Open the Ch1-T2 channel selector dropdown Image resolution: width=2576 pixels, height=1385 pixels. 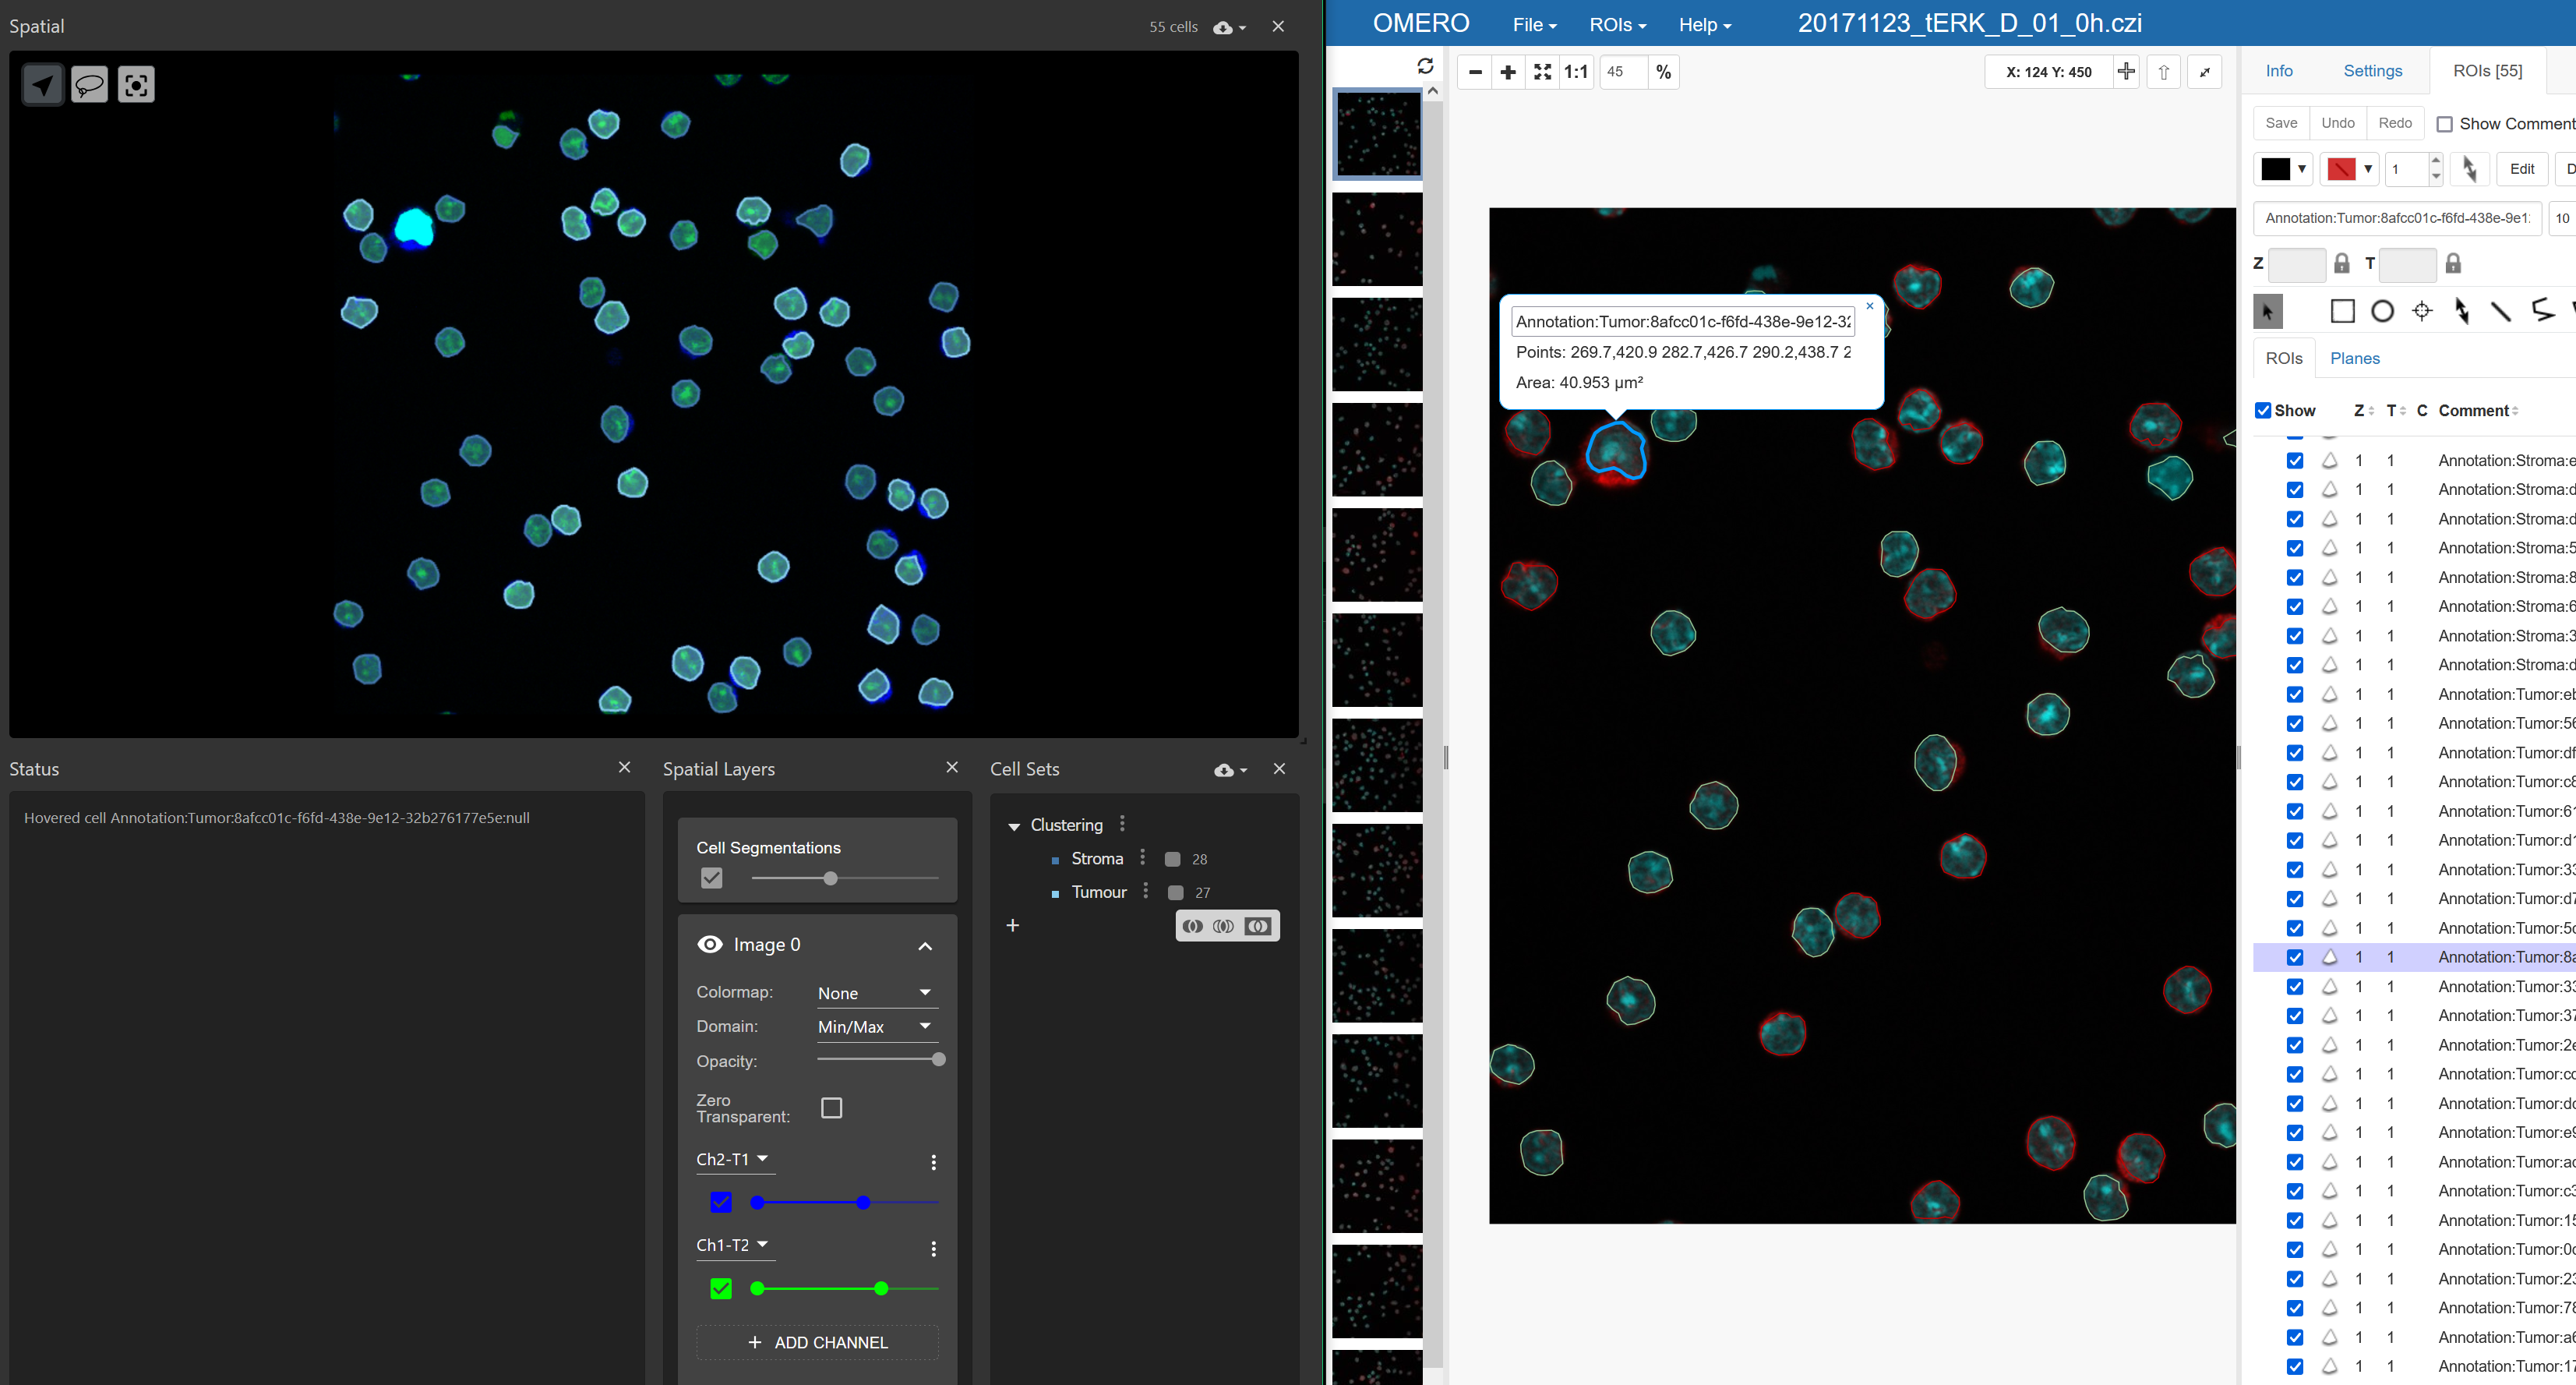point(735,1245)
